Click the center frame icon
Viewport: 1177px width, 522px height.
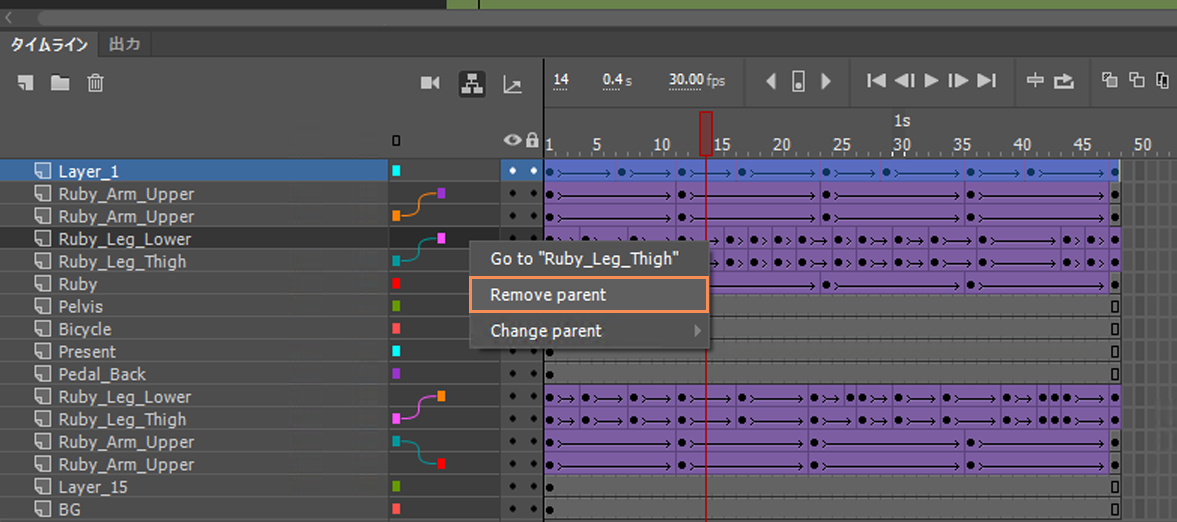click(1036, 81)
